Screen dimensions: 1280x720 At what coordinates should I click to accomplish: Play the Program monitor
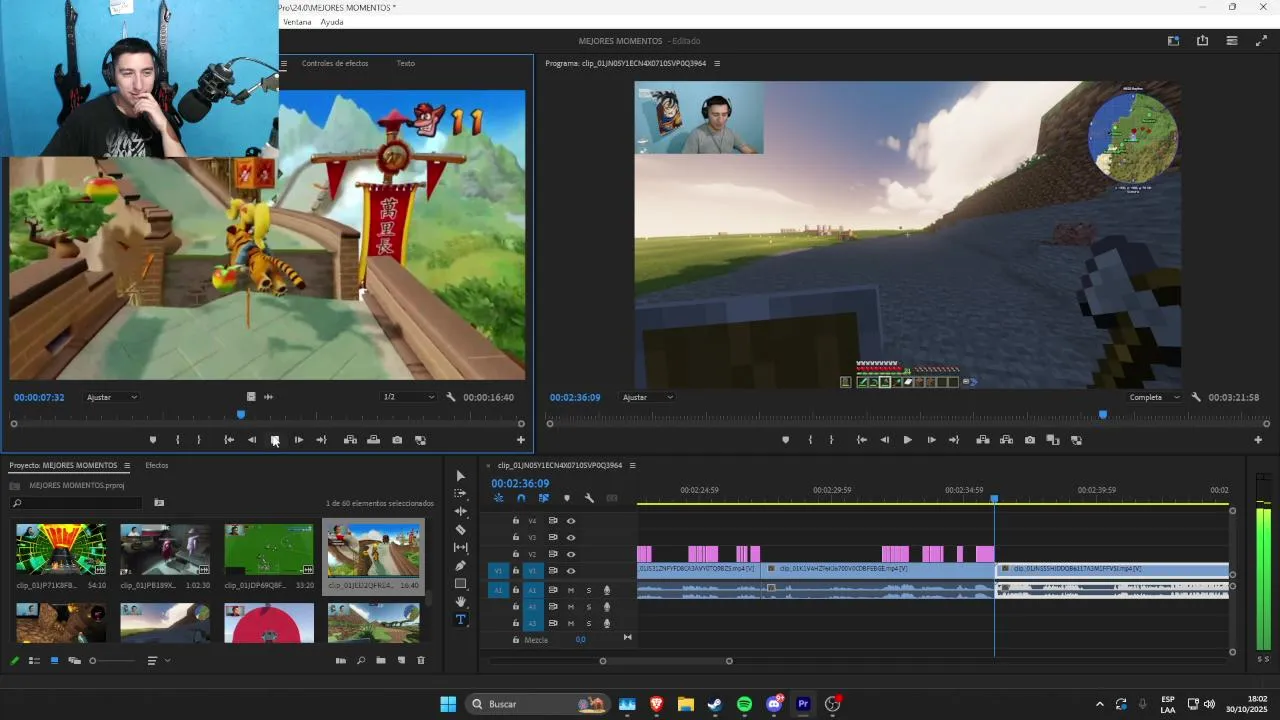point(908,440)
